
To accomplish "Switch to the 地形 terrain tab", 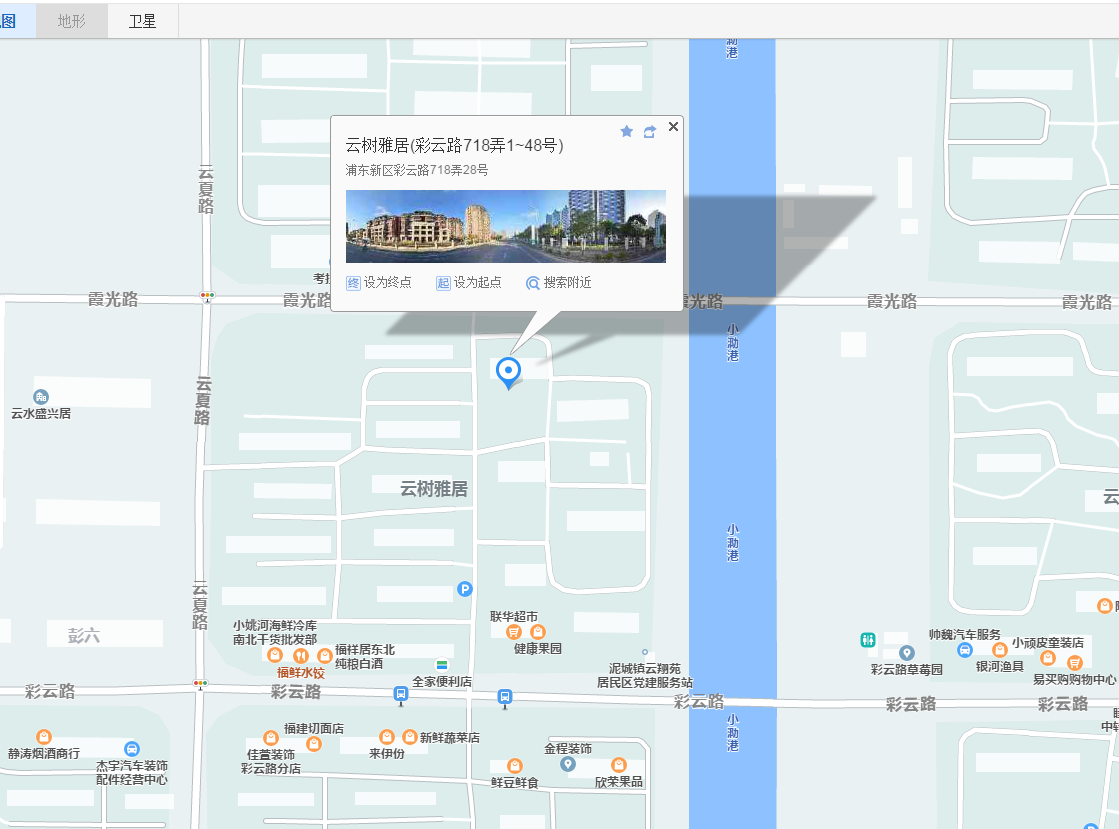I will click(x=72, y=21).
